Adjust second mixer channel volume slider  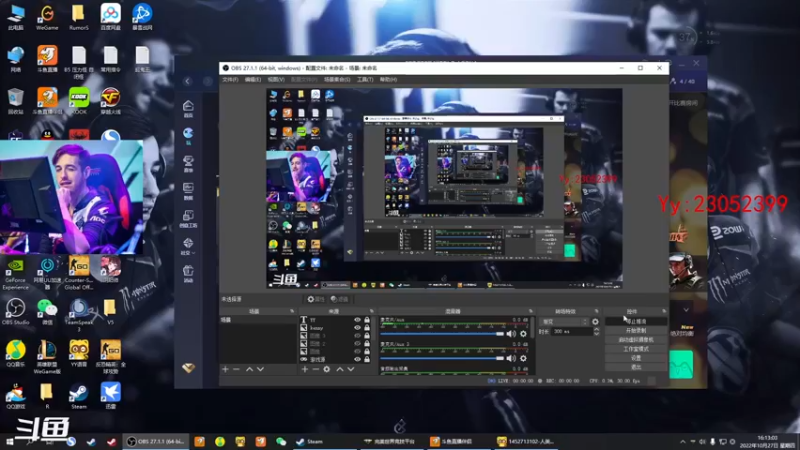click(x=442, y=358)
